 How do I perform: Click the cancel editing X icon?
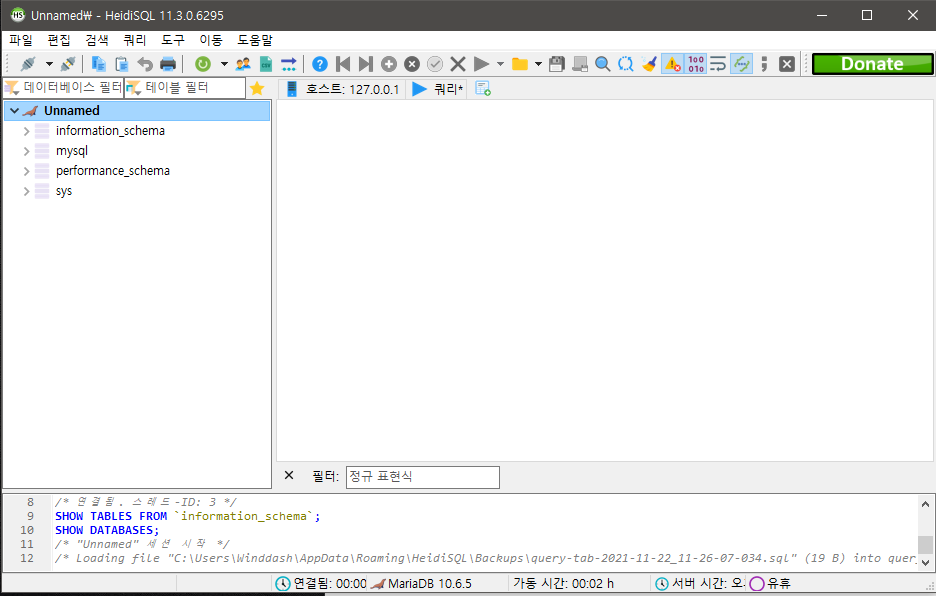click(x=458, y=64)
